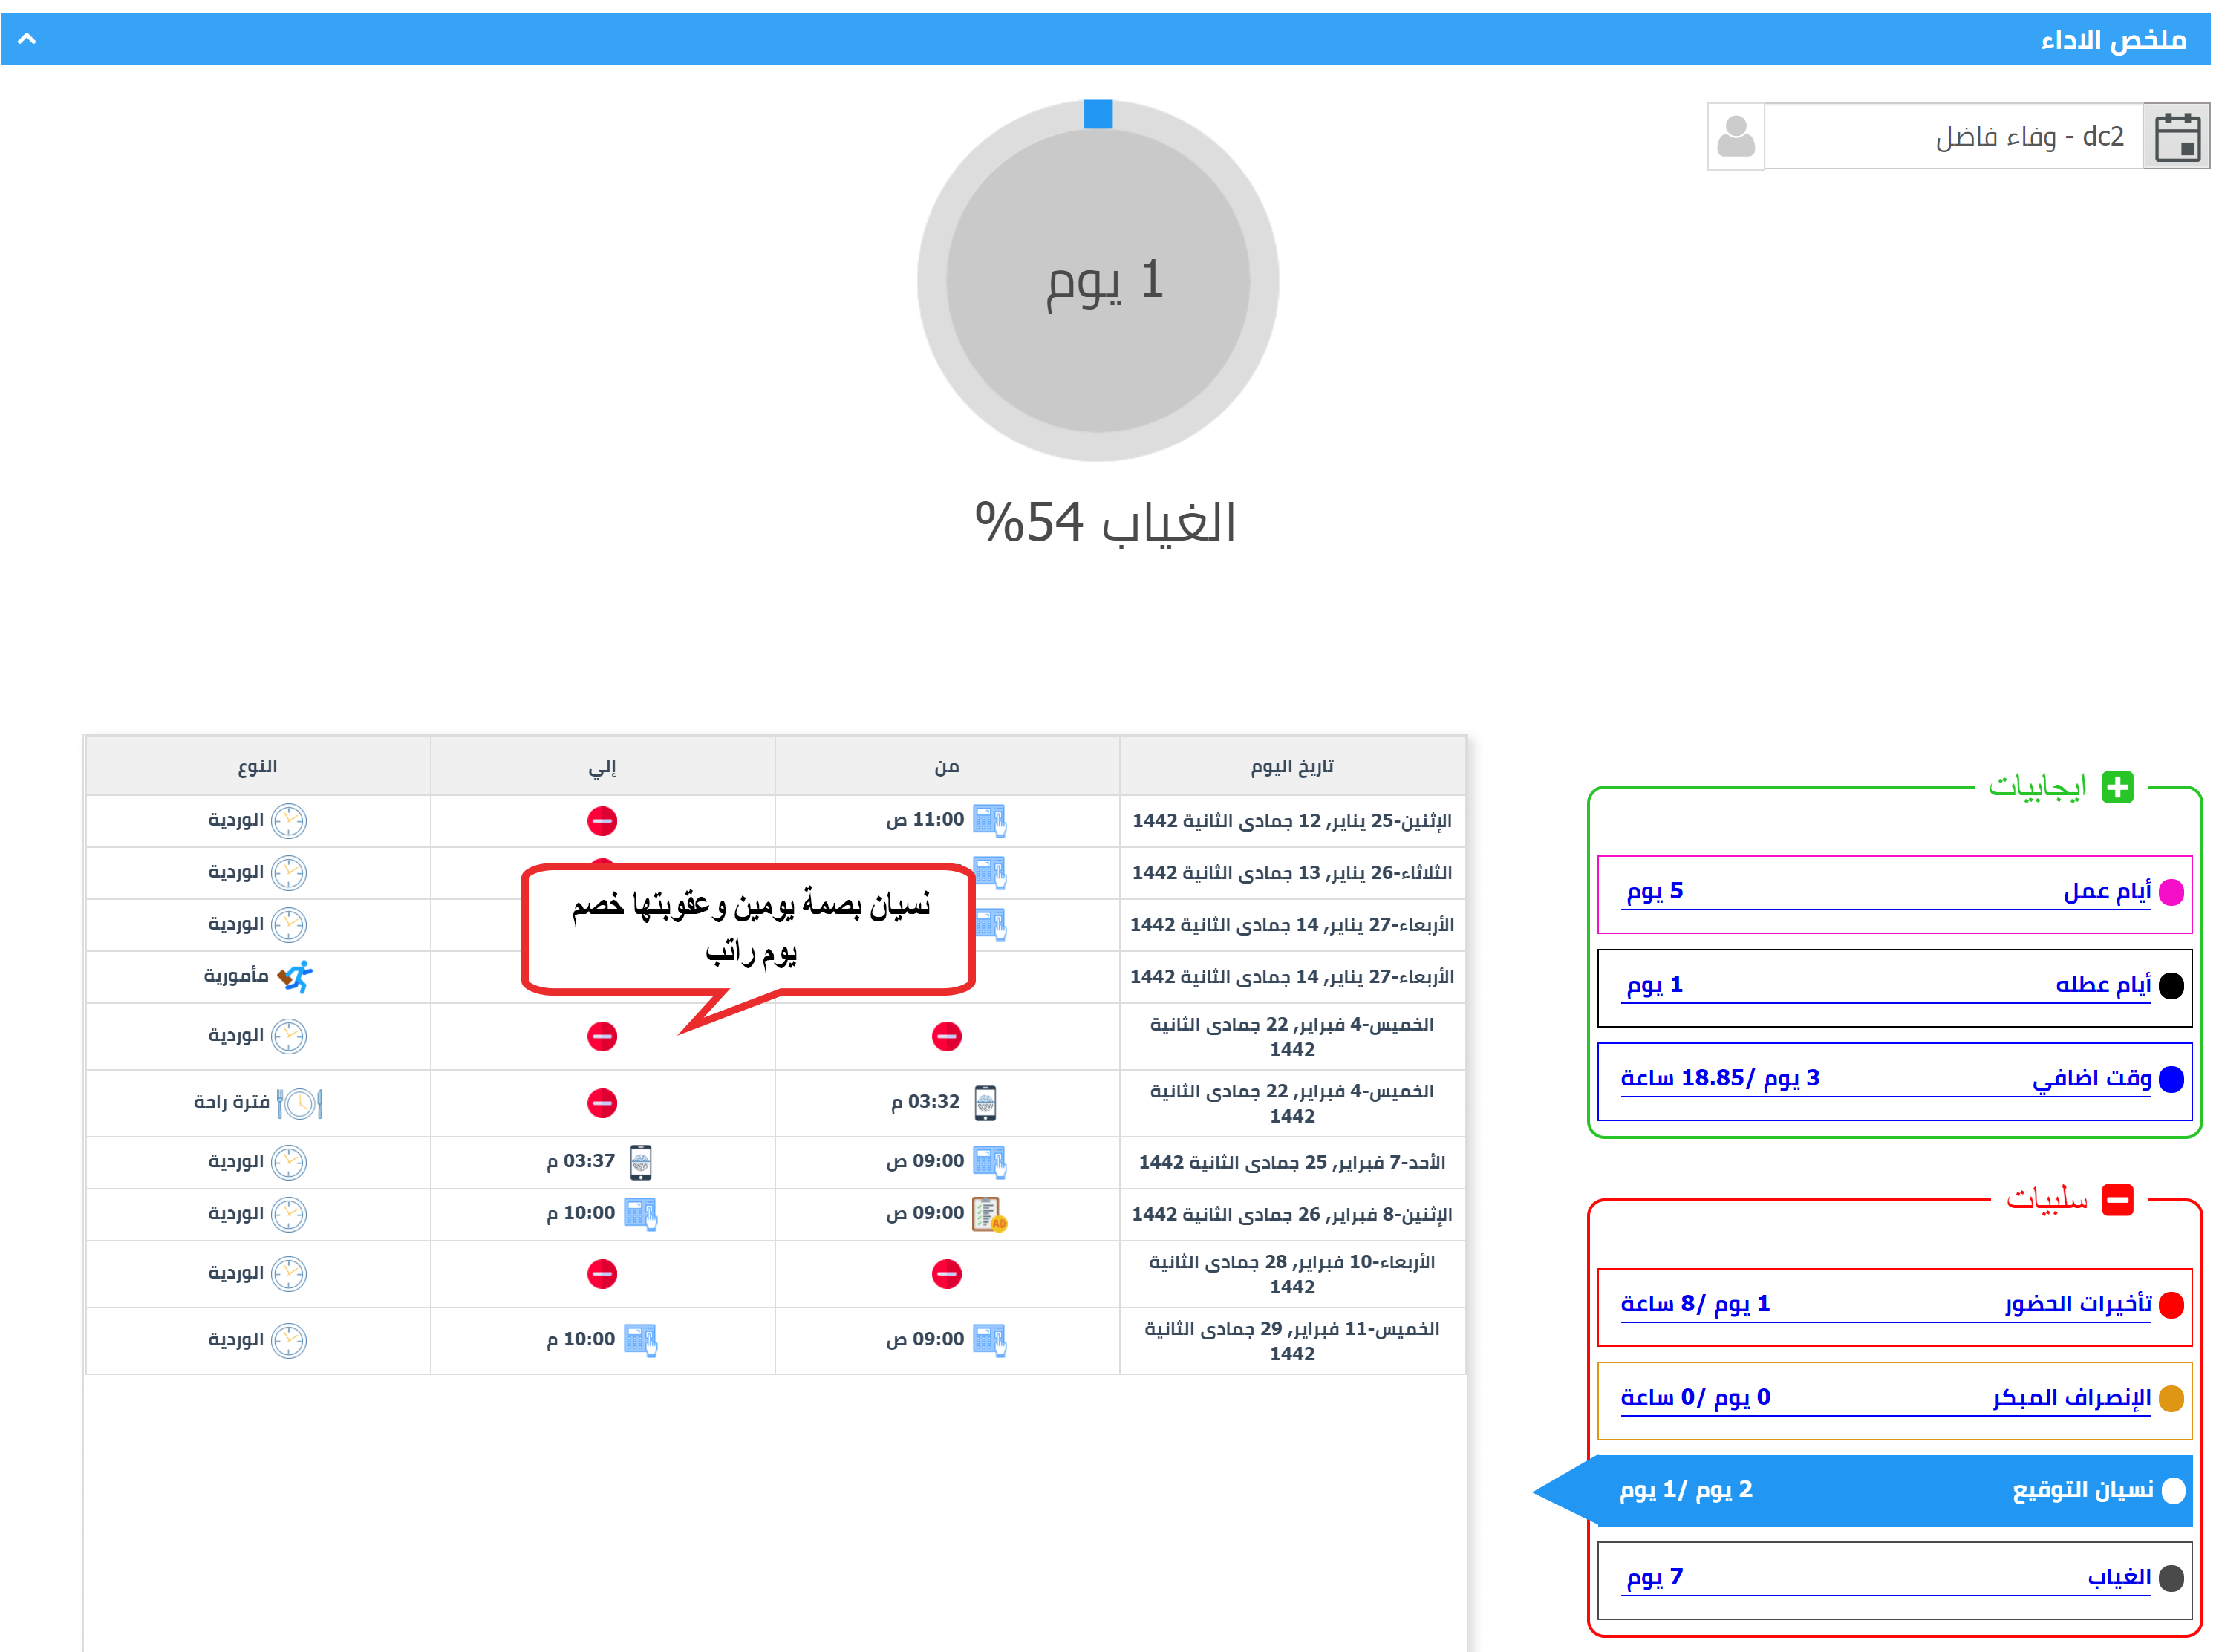Screen dimensions: 2219x1652
Task: Click the shift clock icon on 25 يناير row
Action: click(288, 821)
